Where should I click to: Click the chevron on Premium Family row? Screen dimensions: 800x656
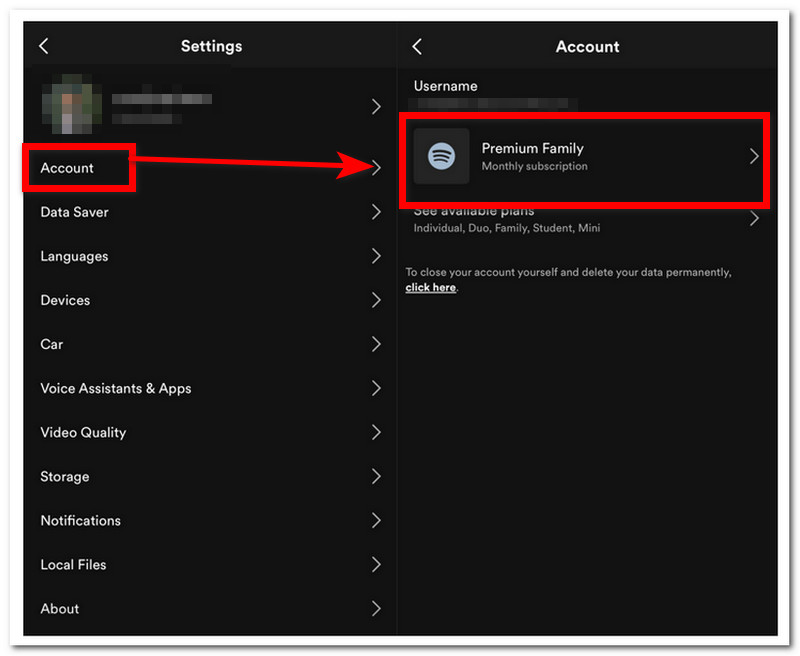point(754,156)
